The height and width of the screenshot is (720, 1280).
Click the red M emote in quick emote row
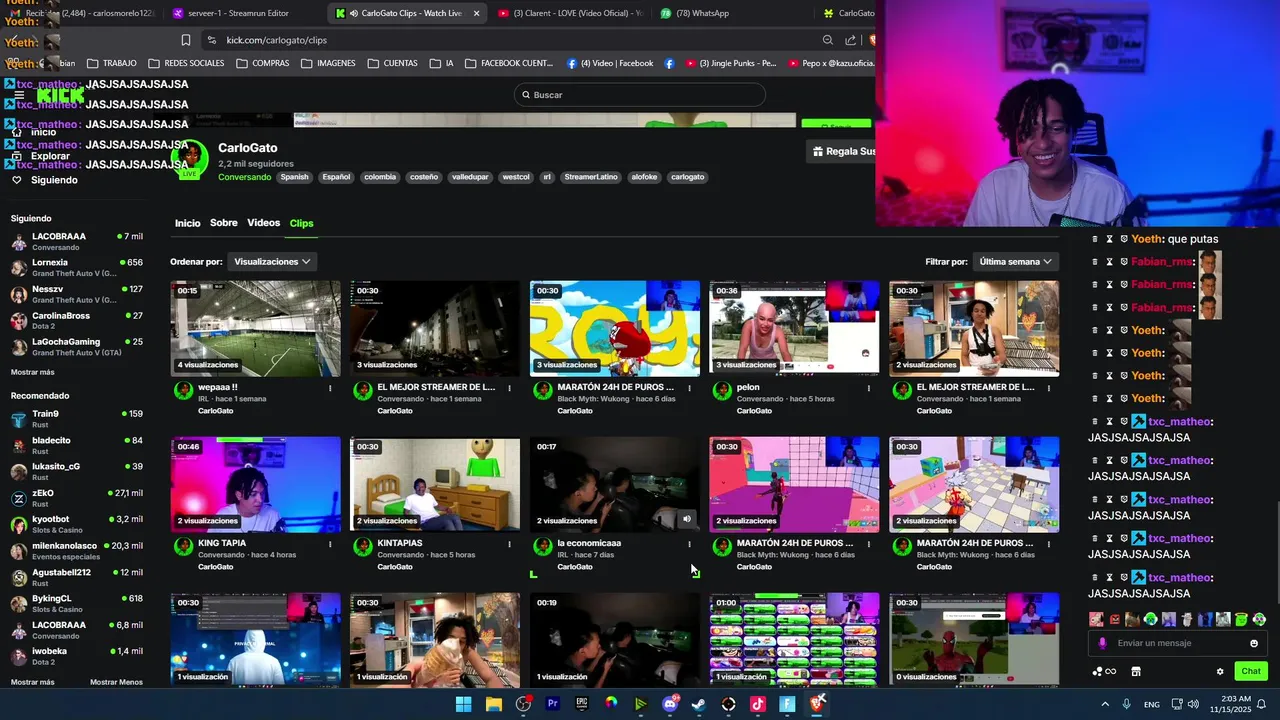pos(1115,619)
